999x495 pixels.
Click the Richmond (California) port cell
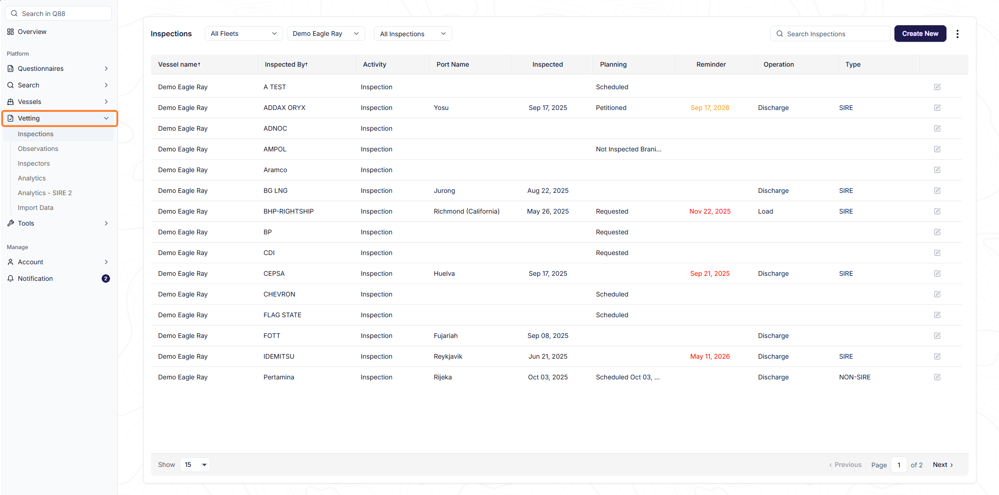click(x=466, y=211)
